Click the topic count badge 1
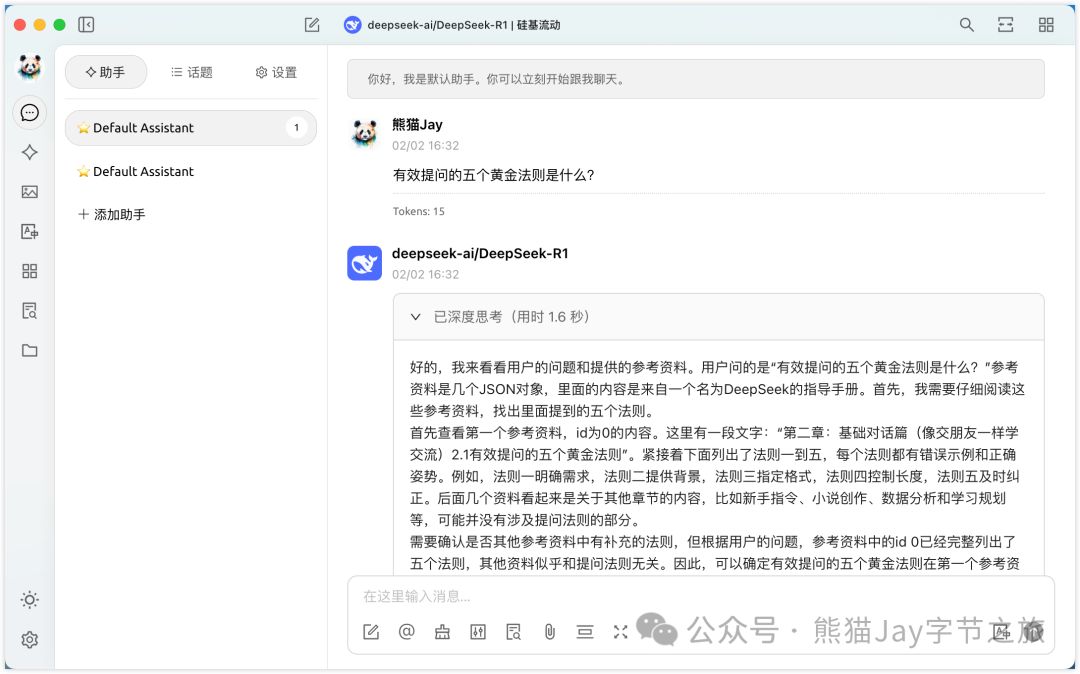This screenshot has height=674, width=1080. pyautogui.click(x=296, y=127)
